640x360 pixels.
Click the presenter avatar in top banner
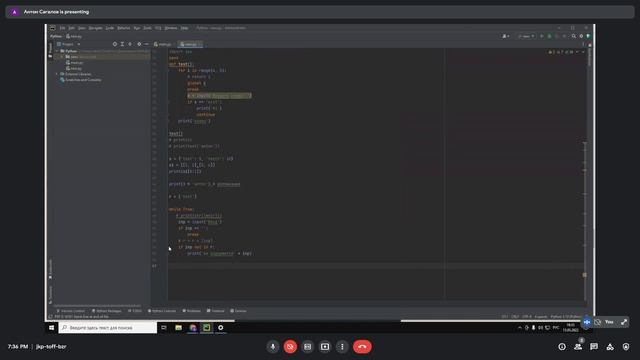14,12
